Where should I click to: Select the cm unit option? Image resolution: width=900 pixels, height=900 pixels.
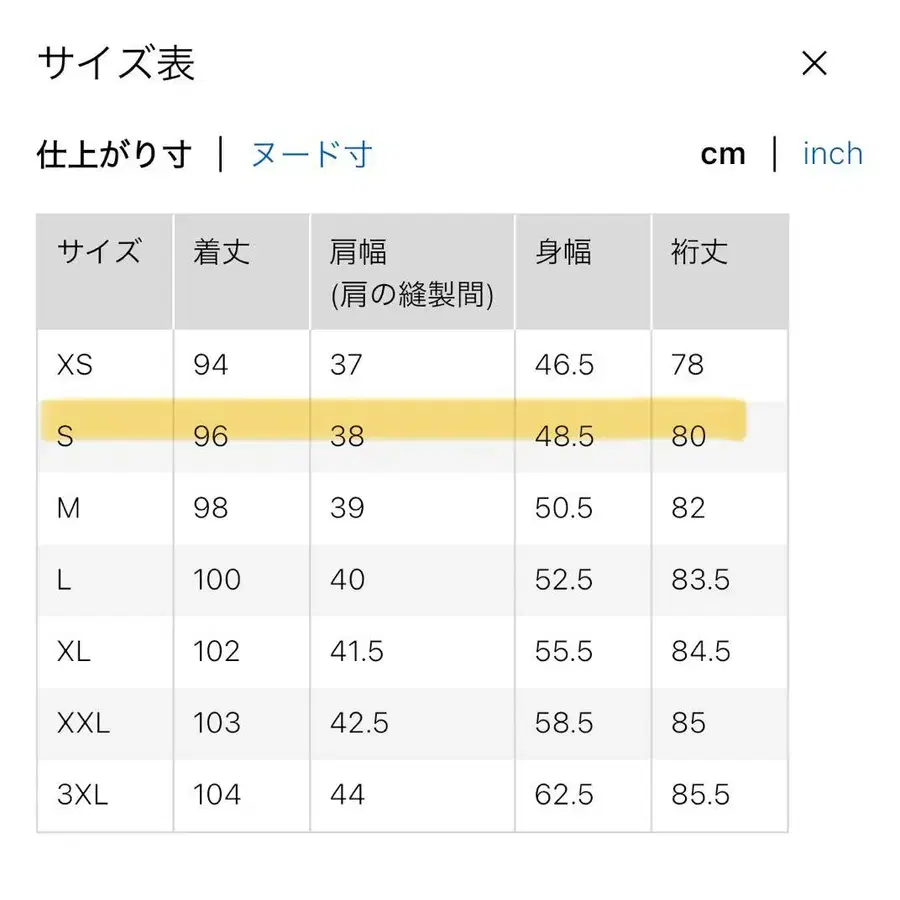click(x=723, y=153)
